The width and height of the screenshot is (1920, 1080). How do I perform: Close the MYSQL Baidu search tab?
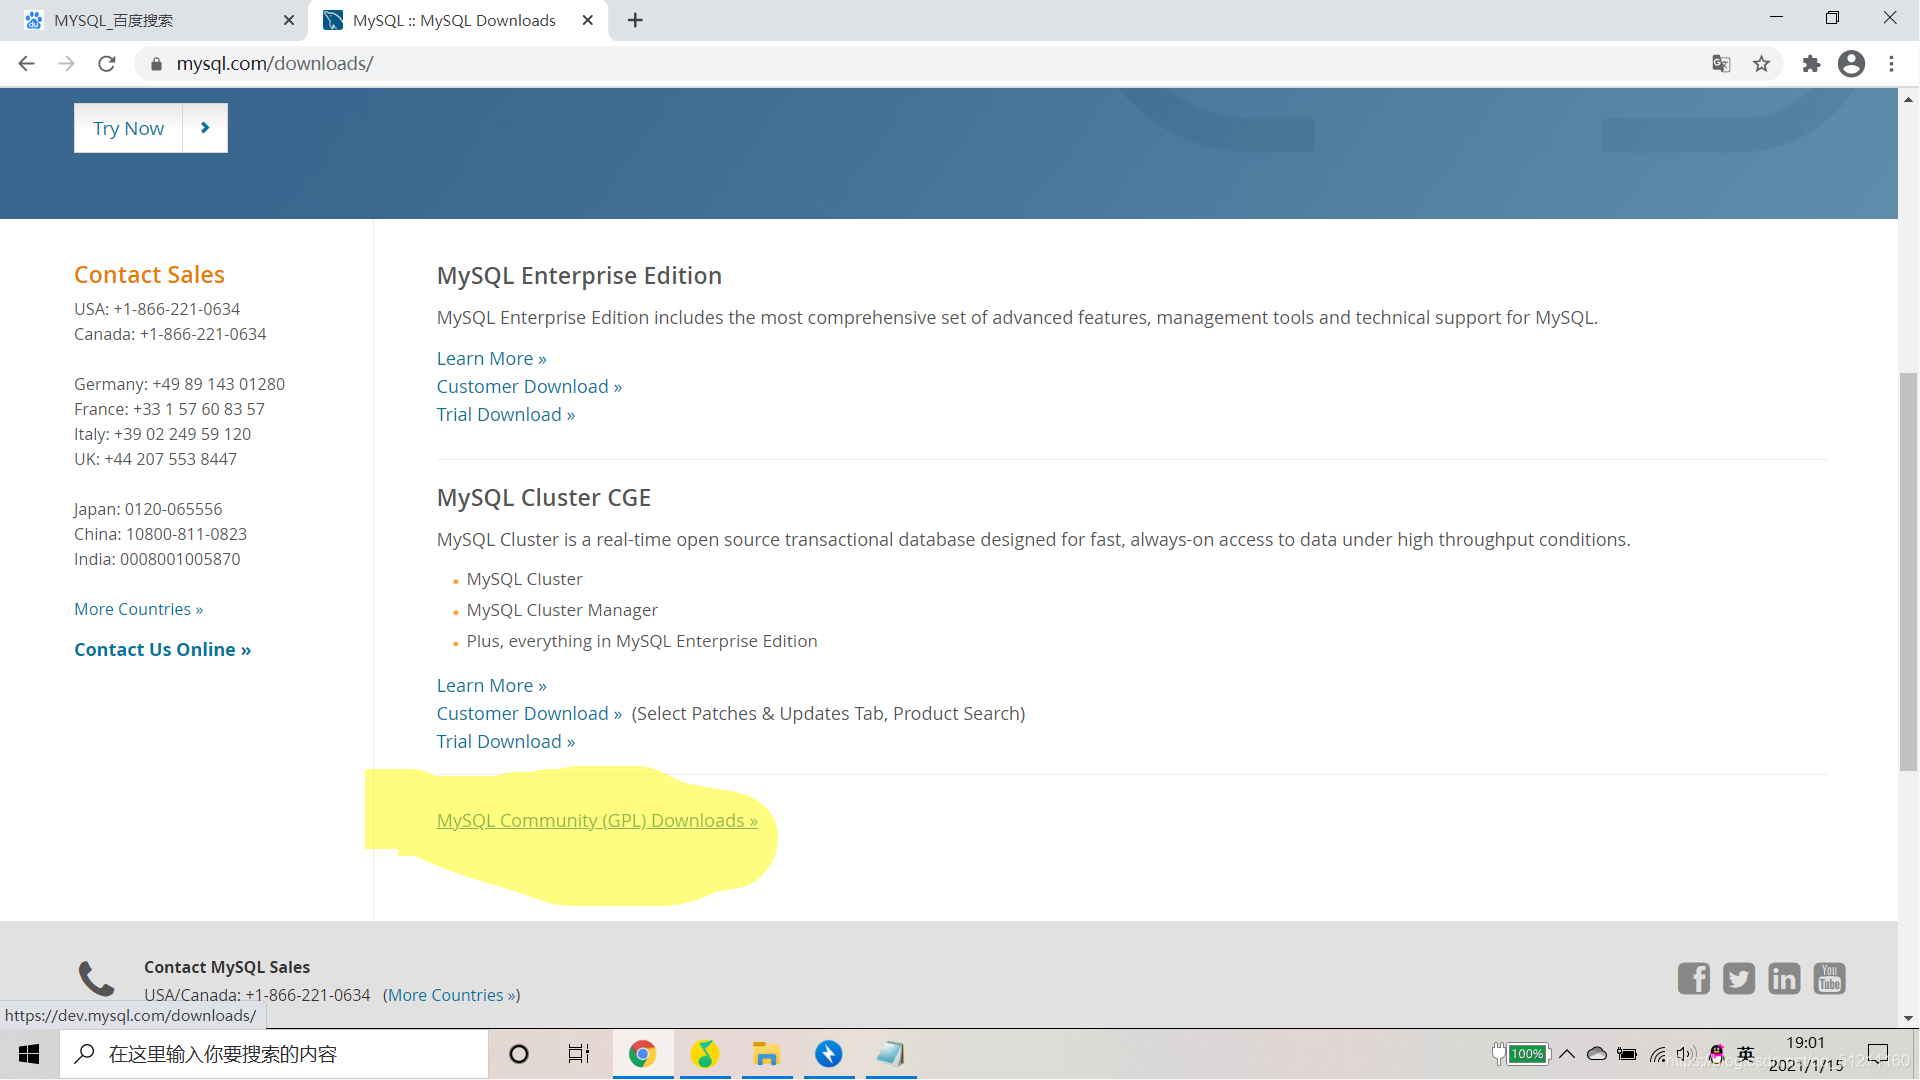click(x=289, y=20)
